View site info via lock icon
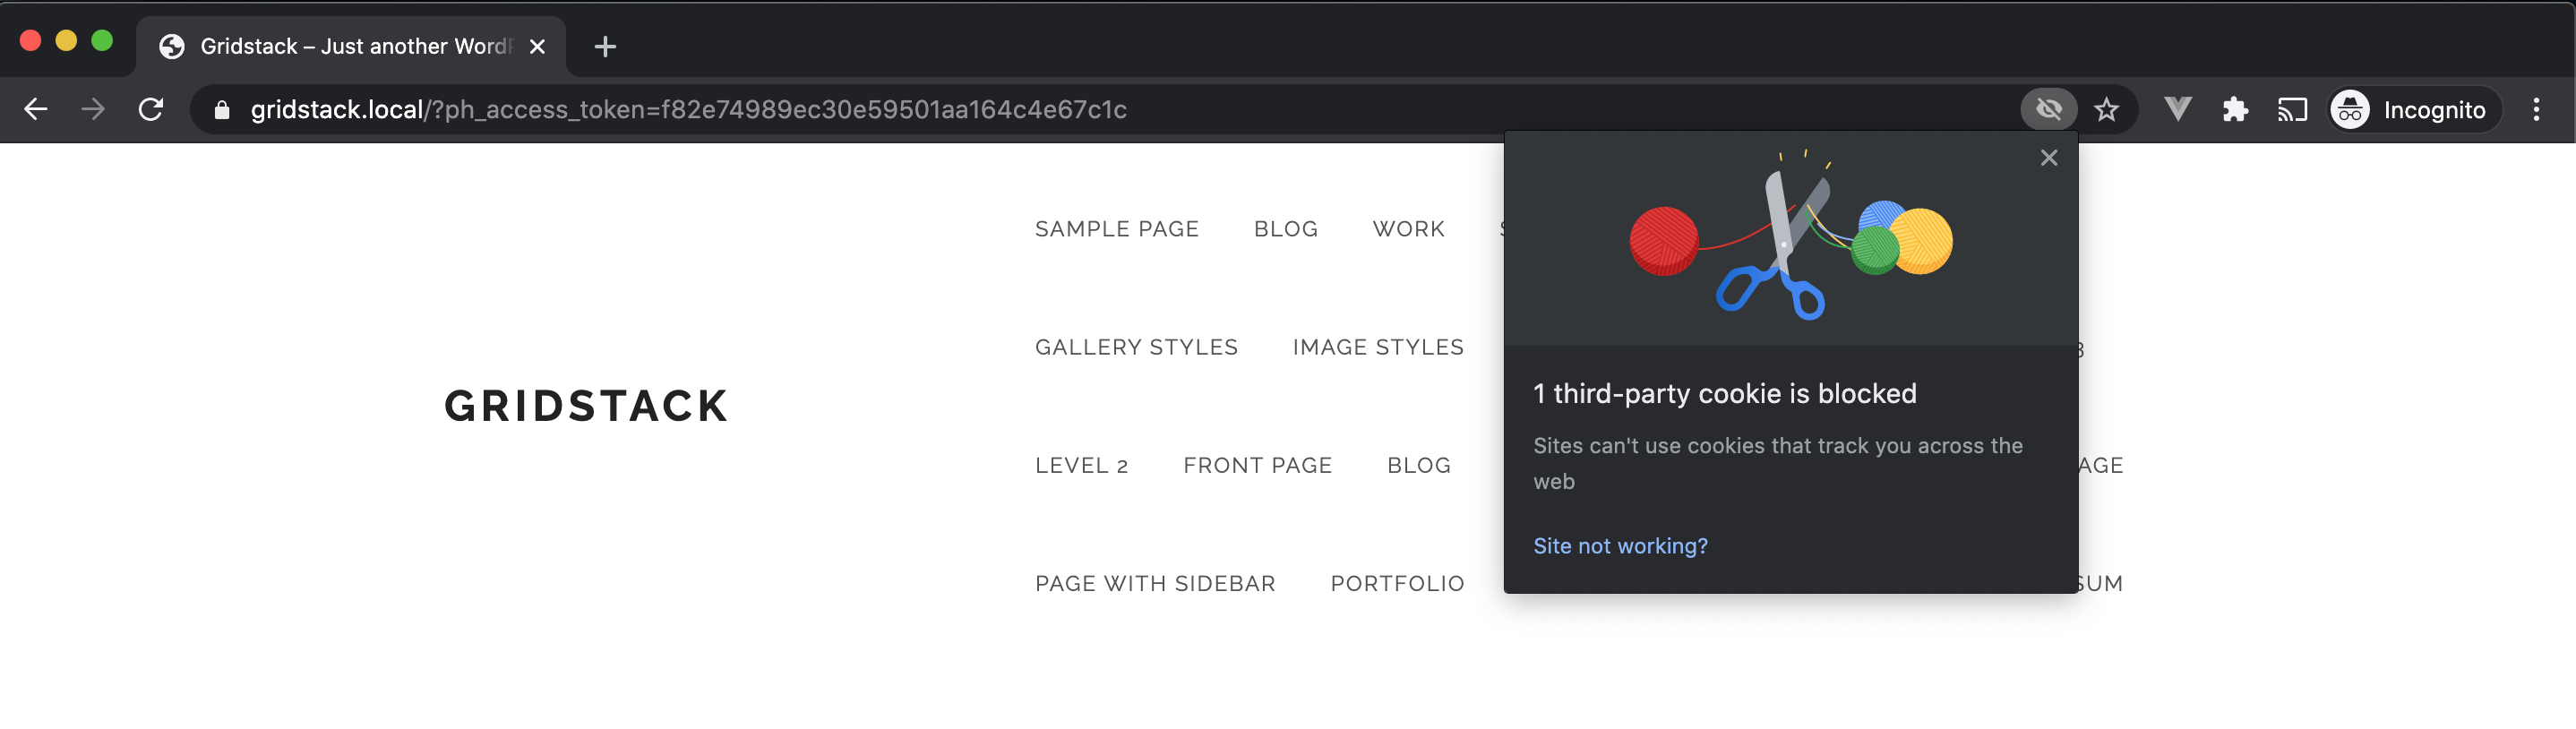2576x729 pixels. (222, 110)
